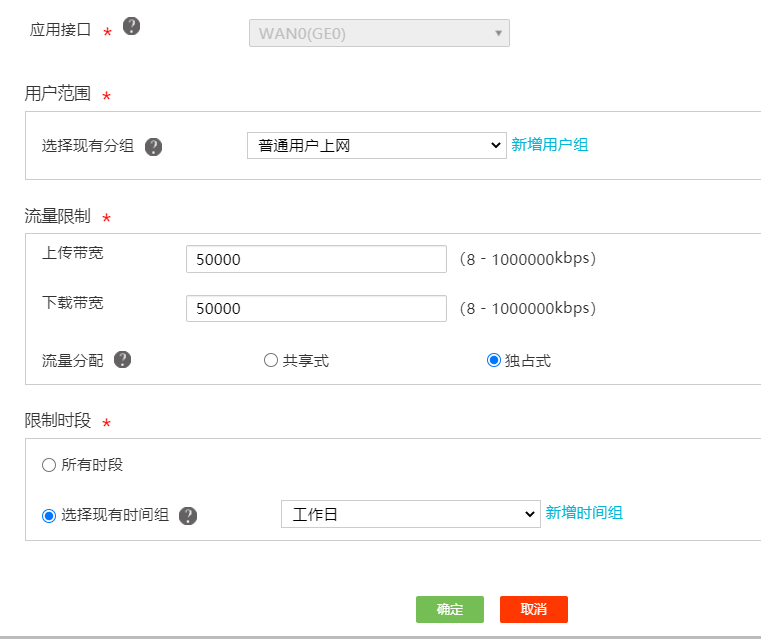Show help tooltip for 流量分配
Screen dimensions: 761x639
click(122, 360)
